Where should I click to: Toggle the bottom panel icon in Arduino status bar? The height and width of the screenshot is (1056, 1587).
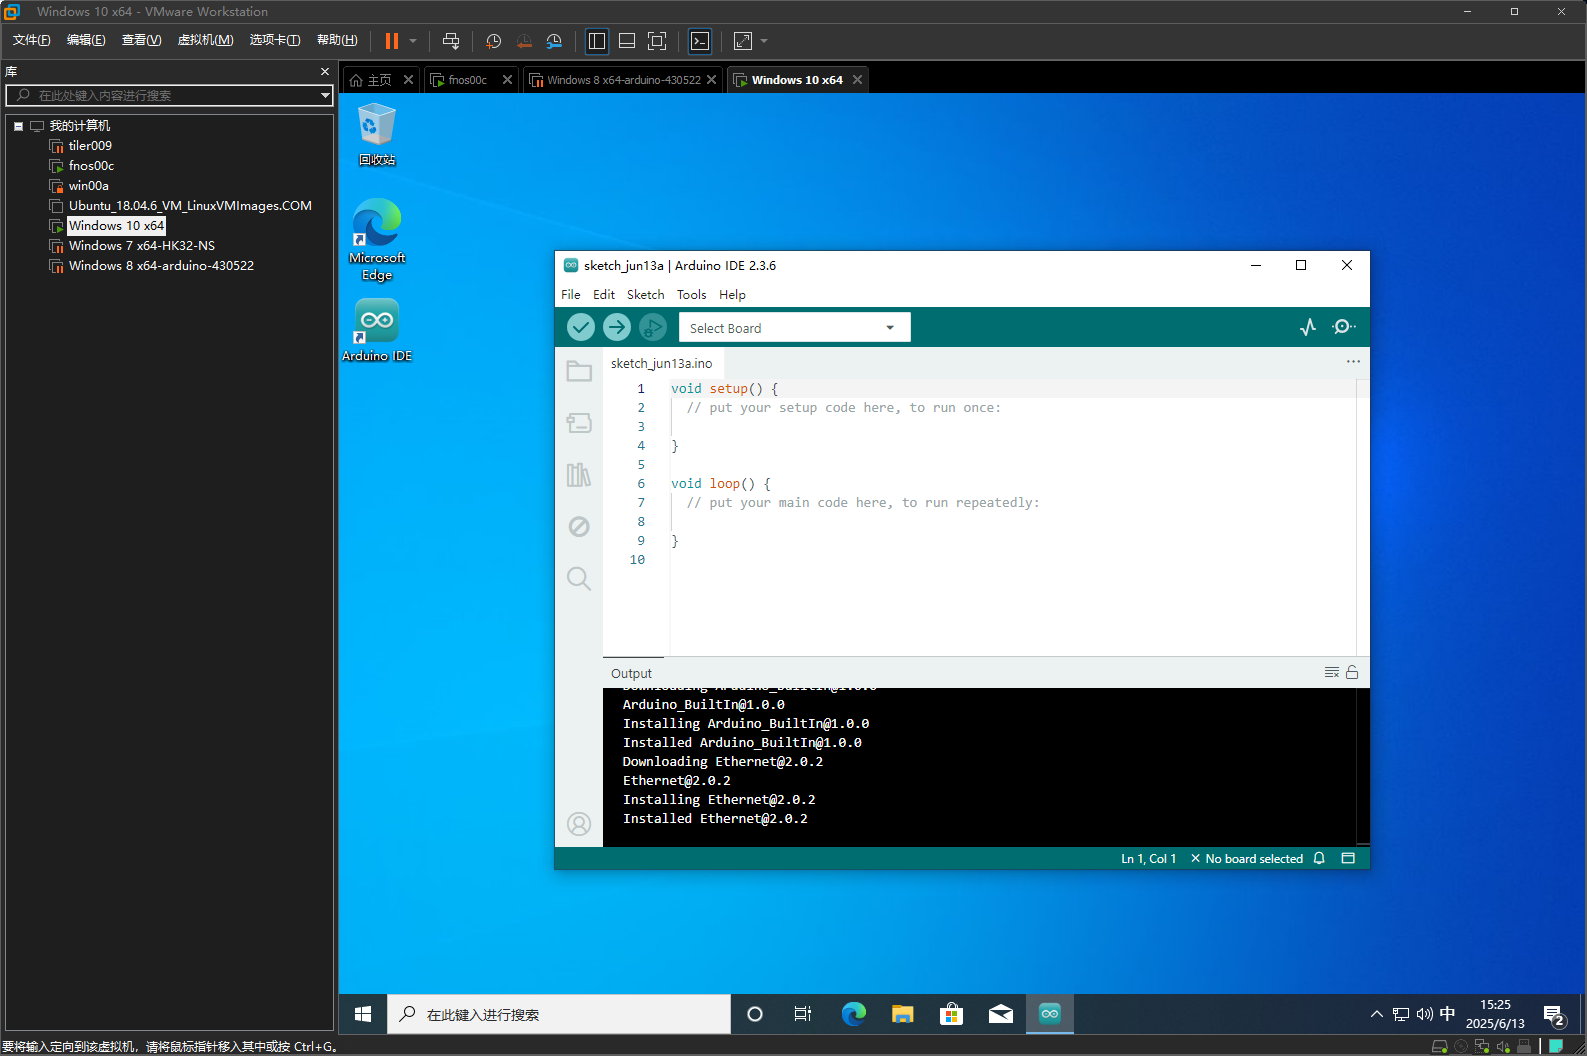(x=1348, y=858)
